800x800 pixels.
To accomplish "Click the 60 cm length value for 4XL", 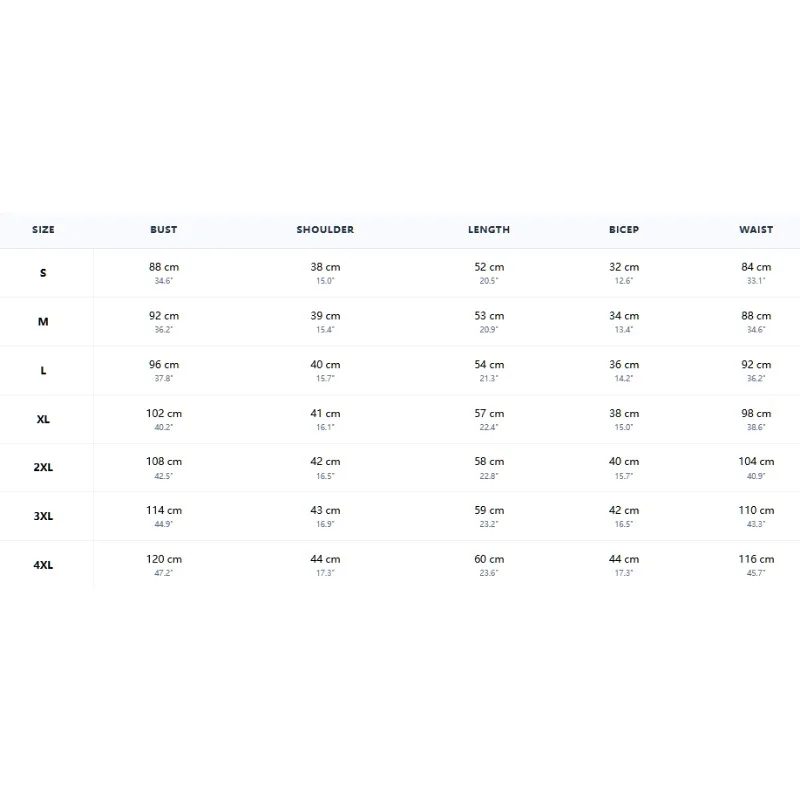I will tap(489, 559).
